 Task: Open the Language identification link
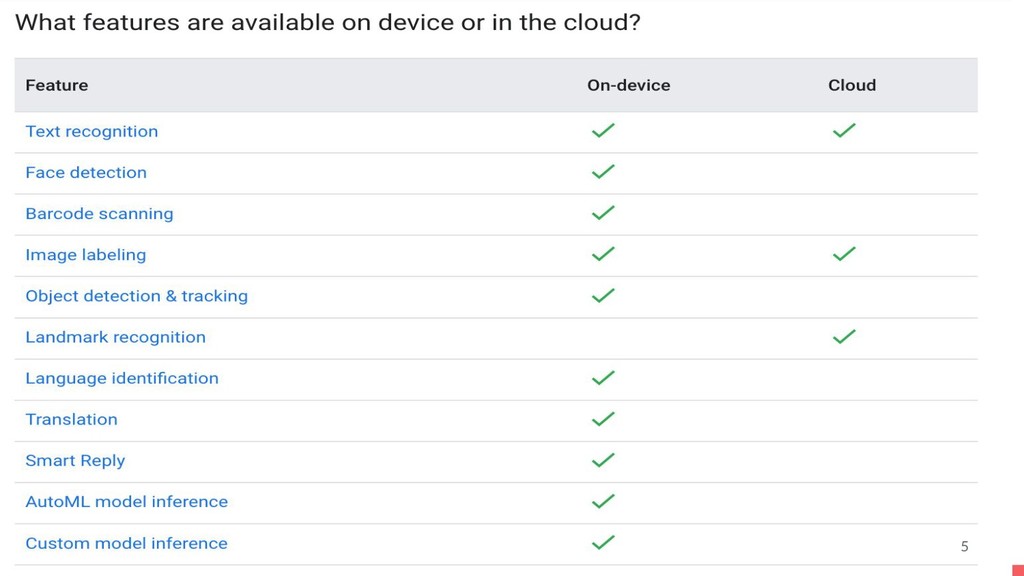click(x=122, y=378)
